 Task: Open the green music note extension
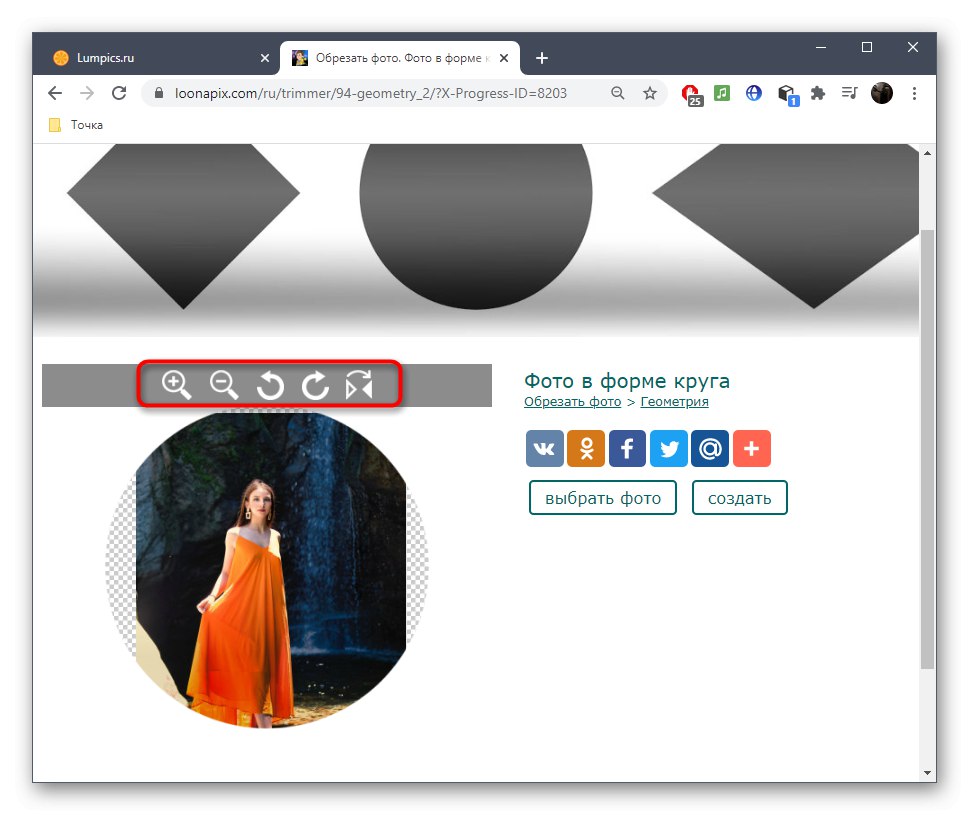tap(722, 93)
